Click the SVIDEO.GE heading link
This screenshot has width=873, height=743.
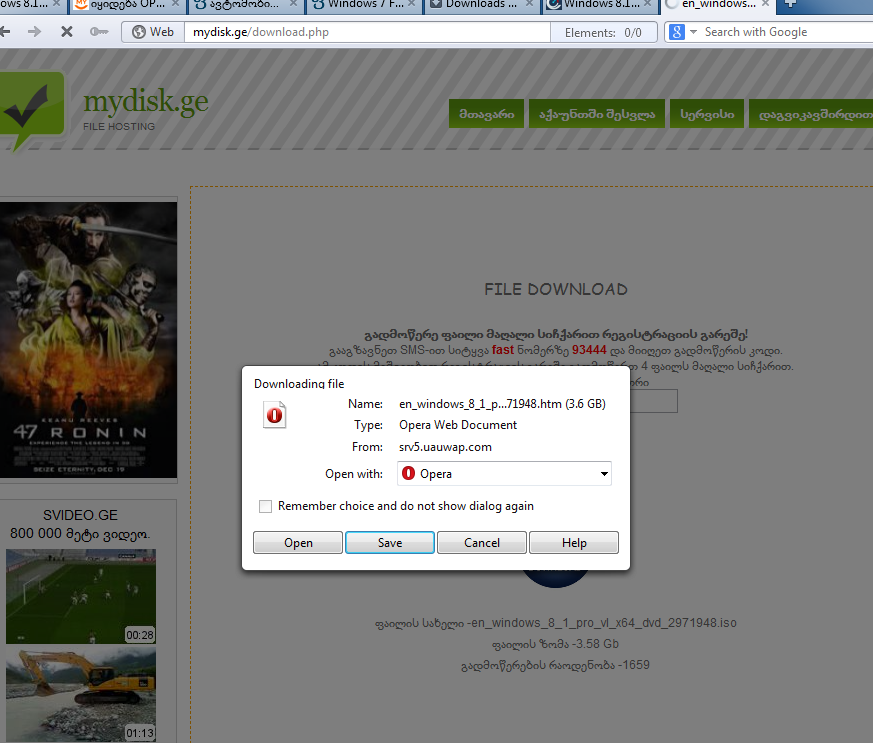(x=81, y=515)
